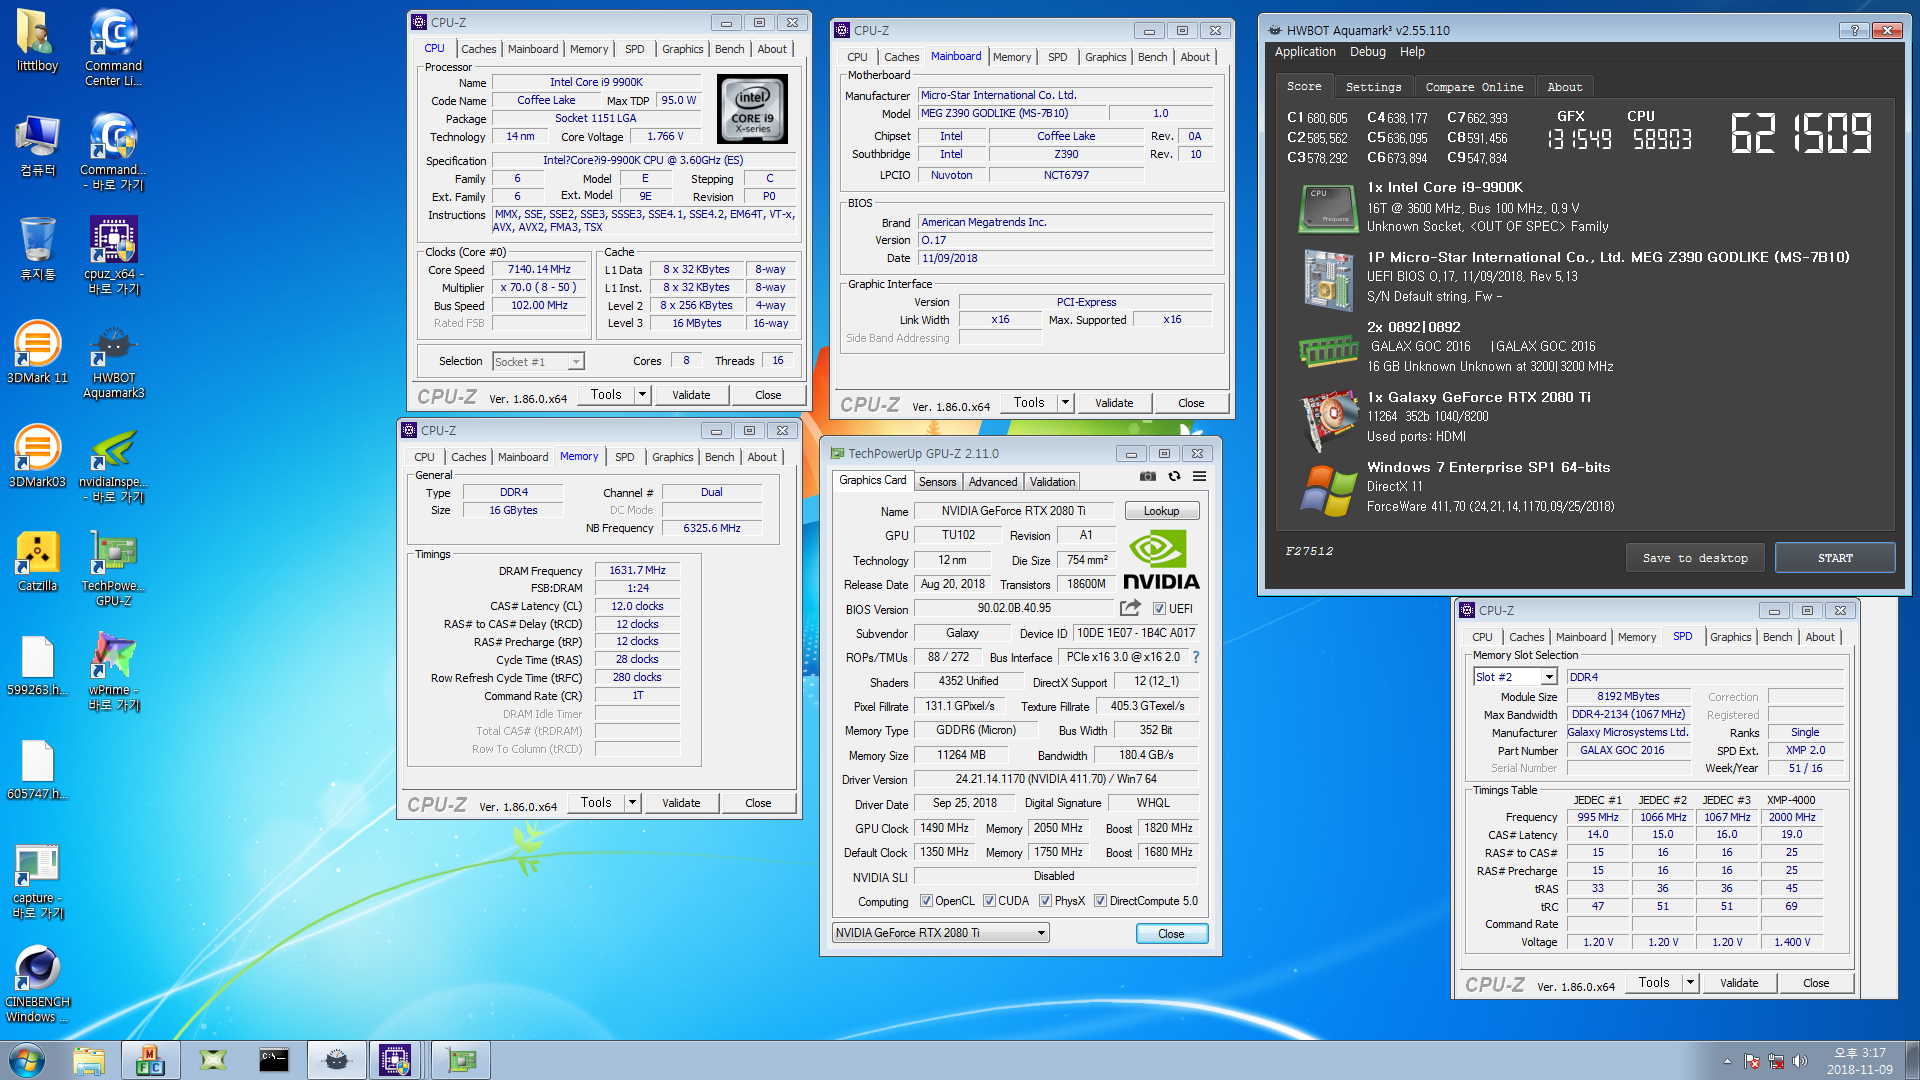The height and width of the screenshot is (1080, 1920).
Task: Open cpuz_x64 desktop shortcut
Action: pos(114,256)
